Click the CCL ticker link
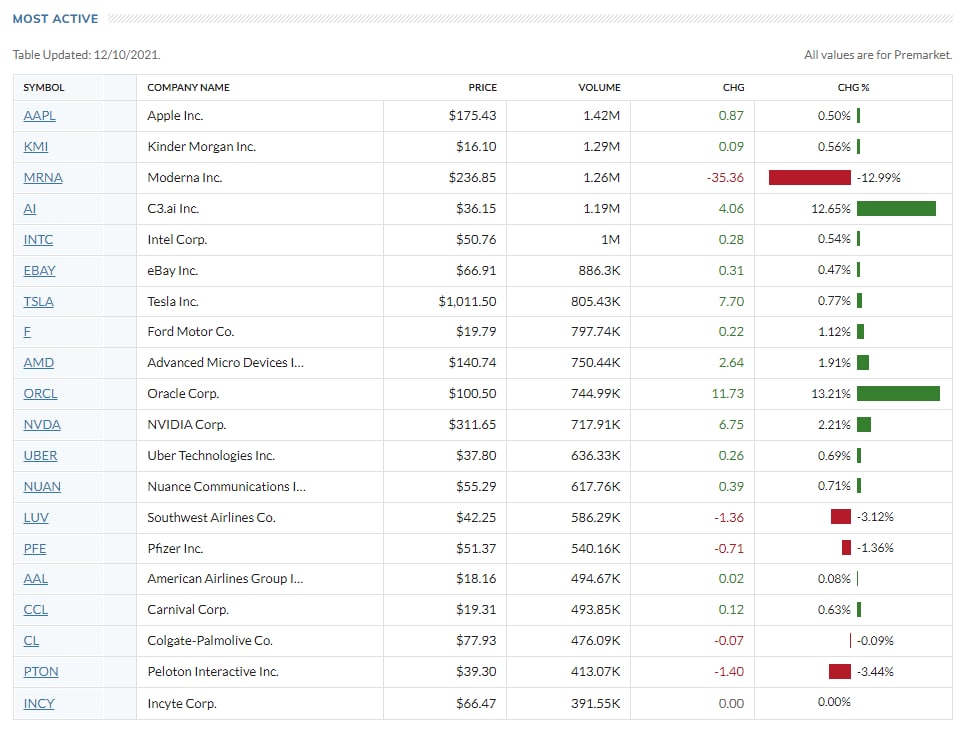 [36, 610]
